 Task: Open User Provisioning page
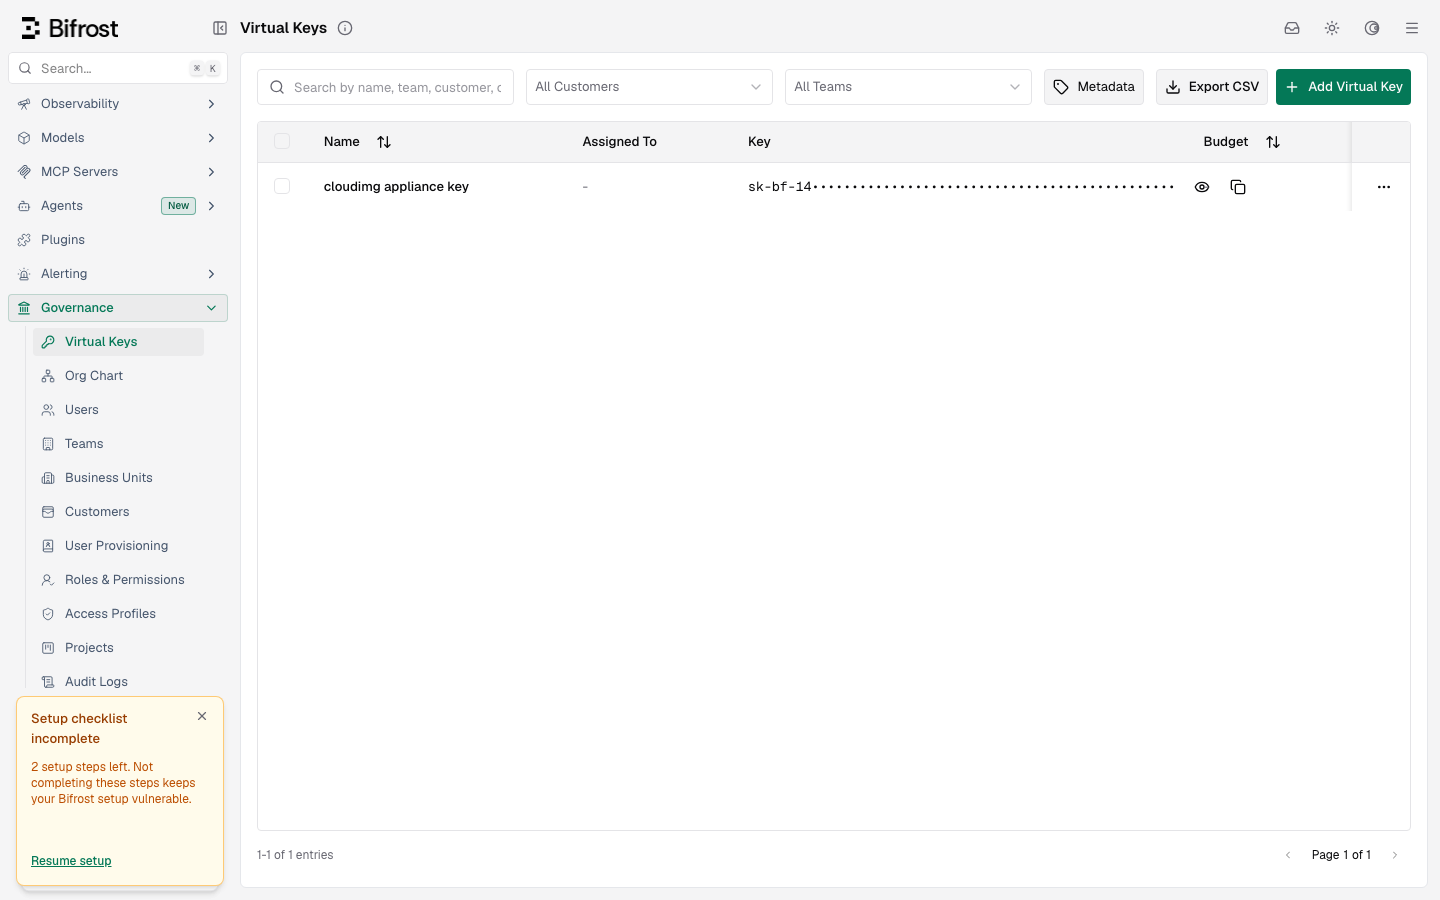[118, 546]
